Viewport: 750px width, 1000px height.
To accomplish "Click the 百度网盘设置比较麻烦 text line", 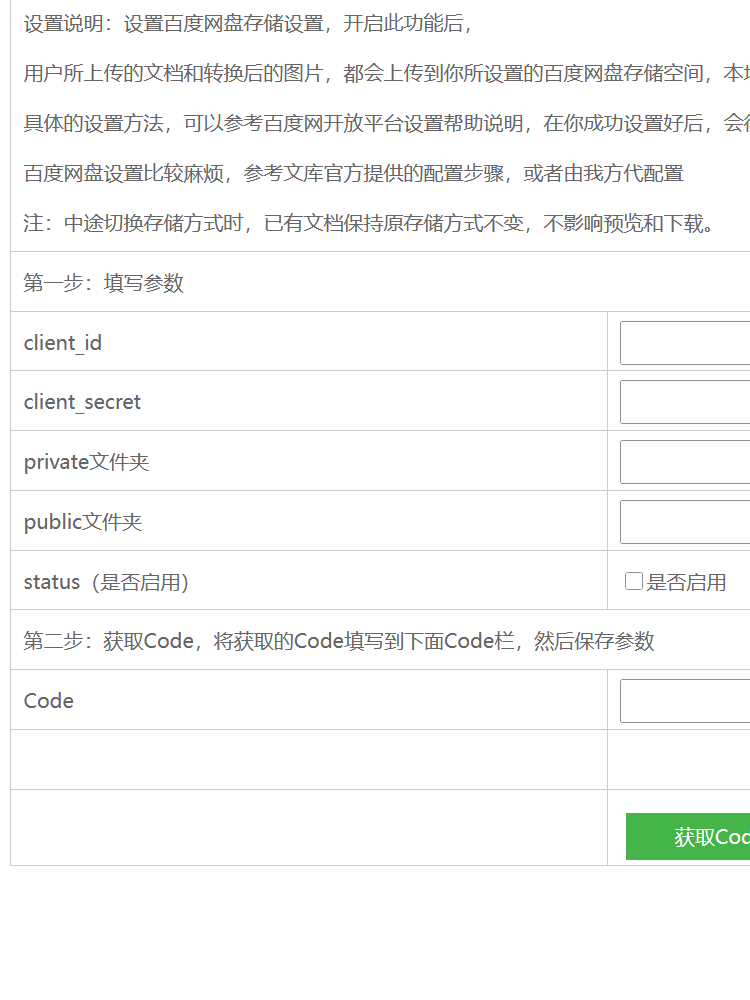I will [354, 173].
